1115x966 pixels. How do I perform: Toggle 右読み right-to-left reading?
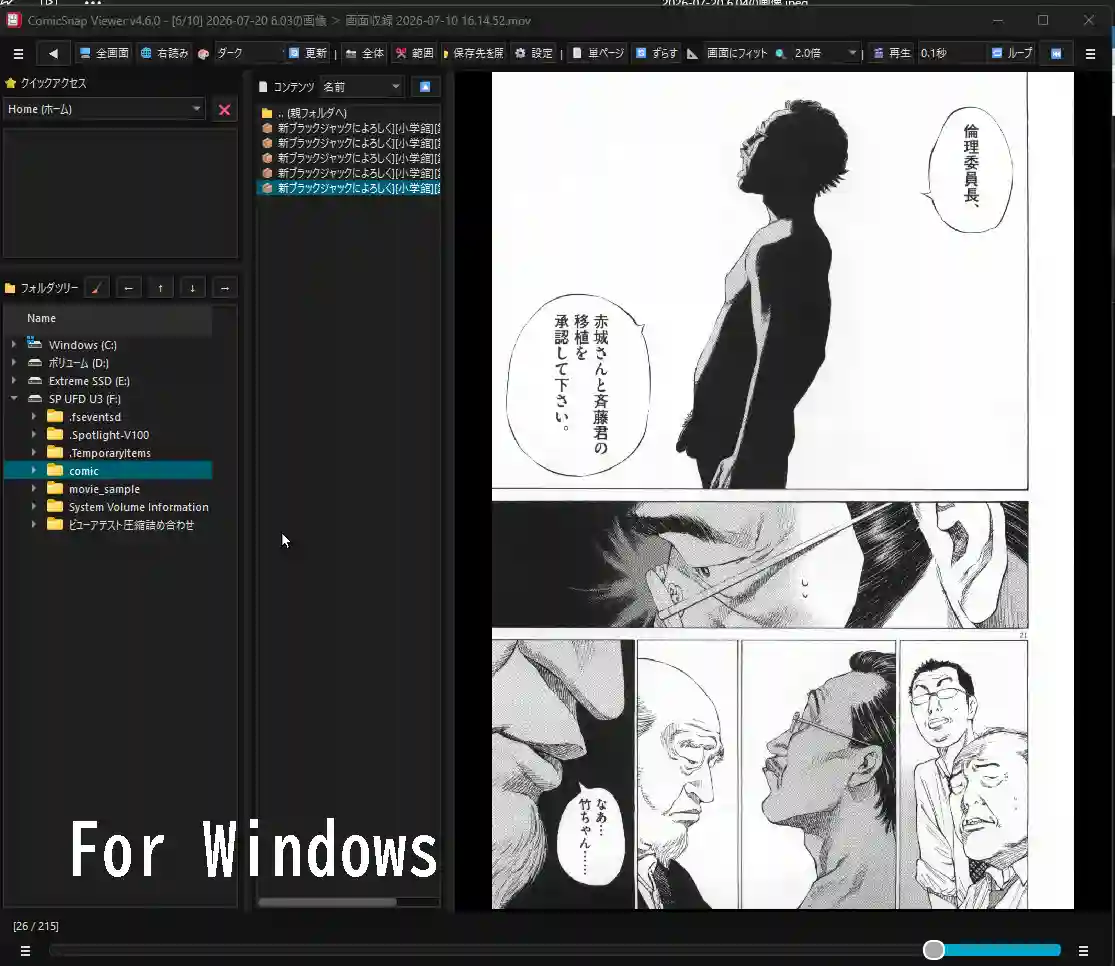pos(164,53)
